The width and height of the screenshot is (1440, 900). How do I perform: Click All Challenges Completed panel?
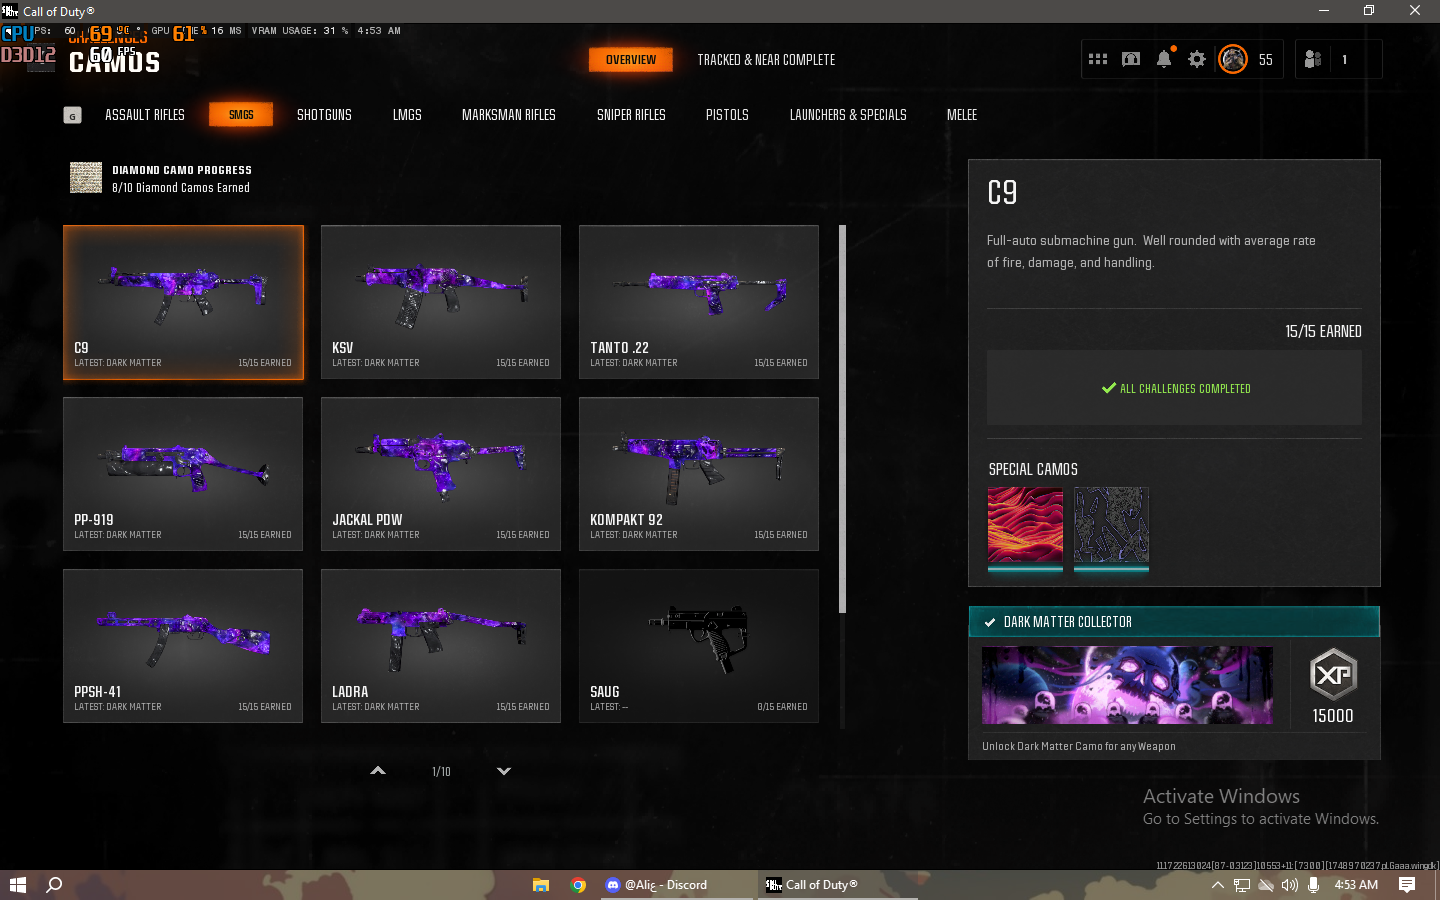[1174, 388]
